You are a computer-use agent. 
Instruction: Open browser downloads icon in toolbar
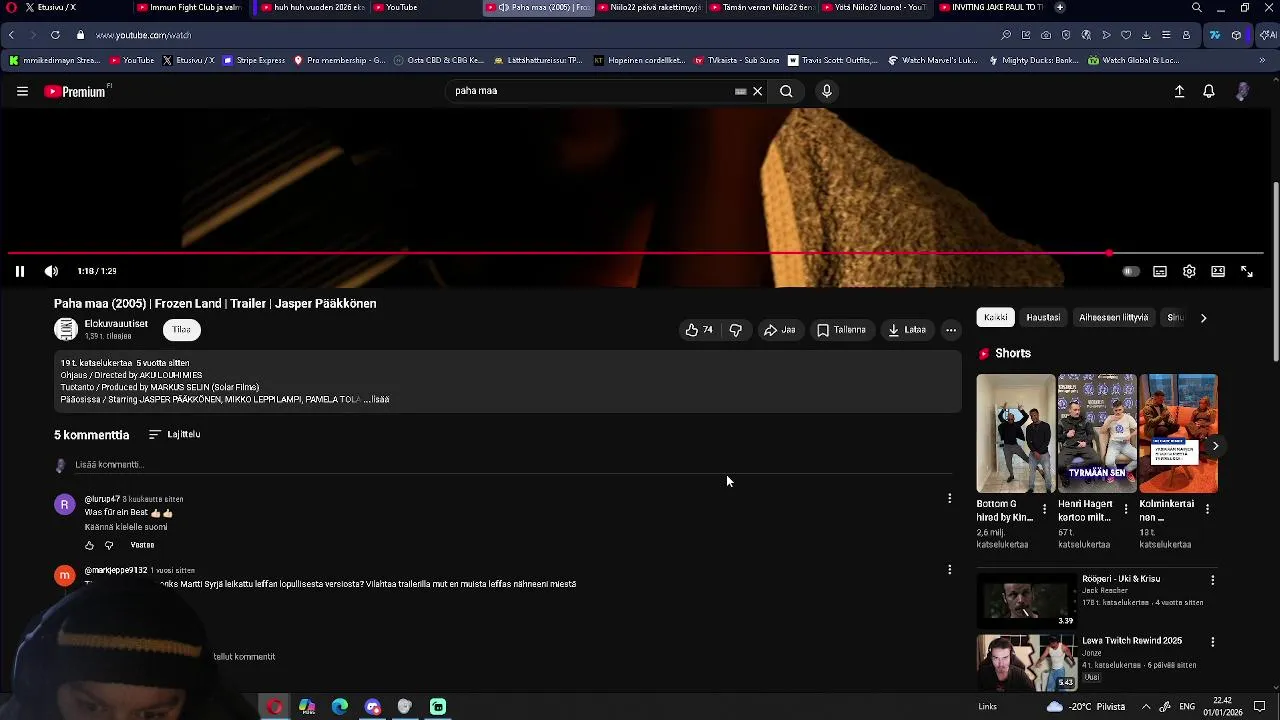pyautogui.click(x=1146, y=35)
